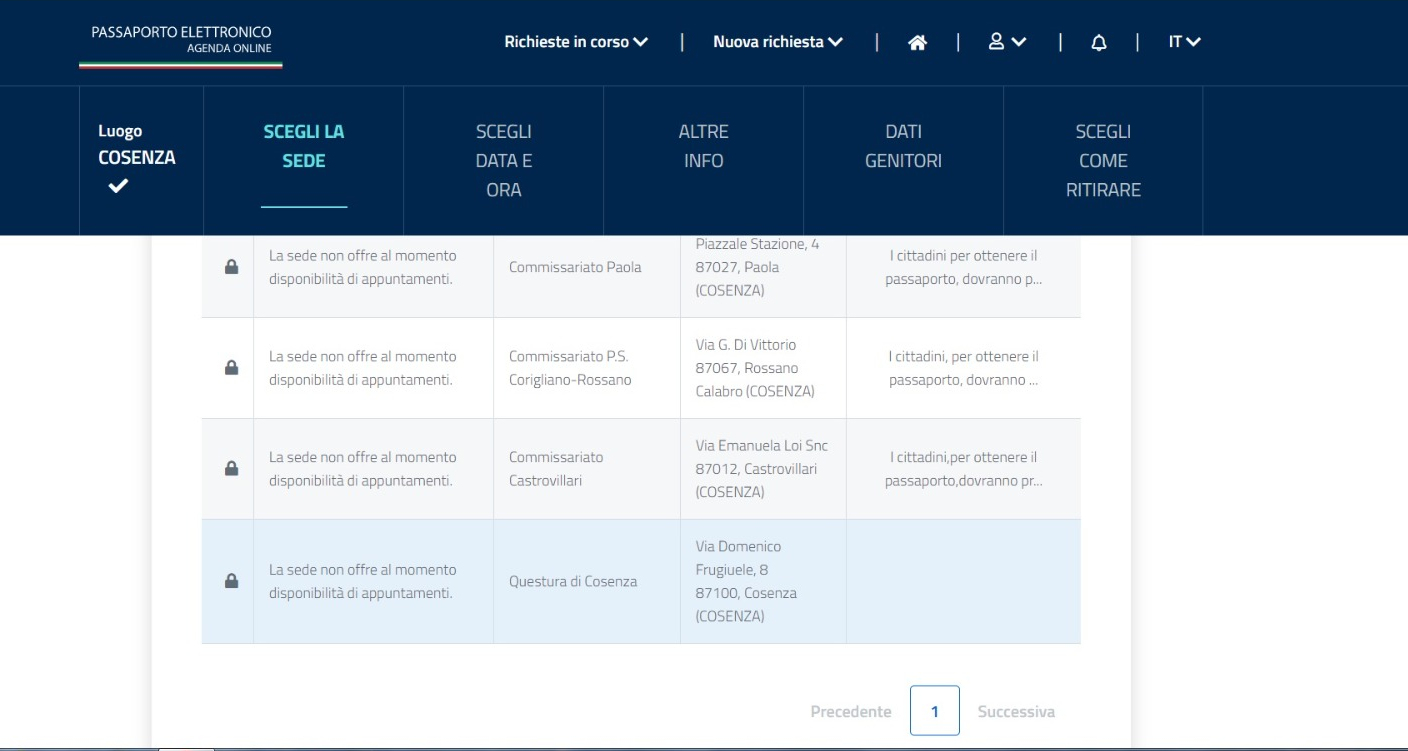The height and width of the screenshot is (751, 1408).
Task: Open the IT language selector
Action: (x=1184, y=42)
